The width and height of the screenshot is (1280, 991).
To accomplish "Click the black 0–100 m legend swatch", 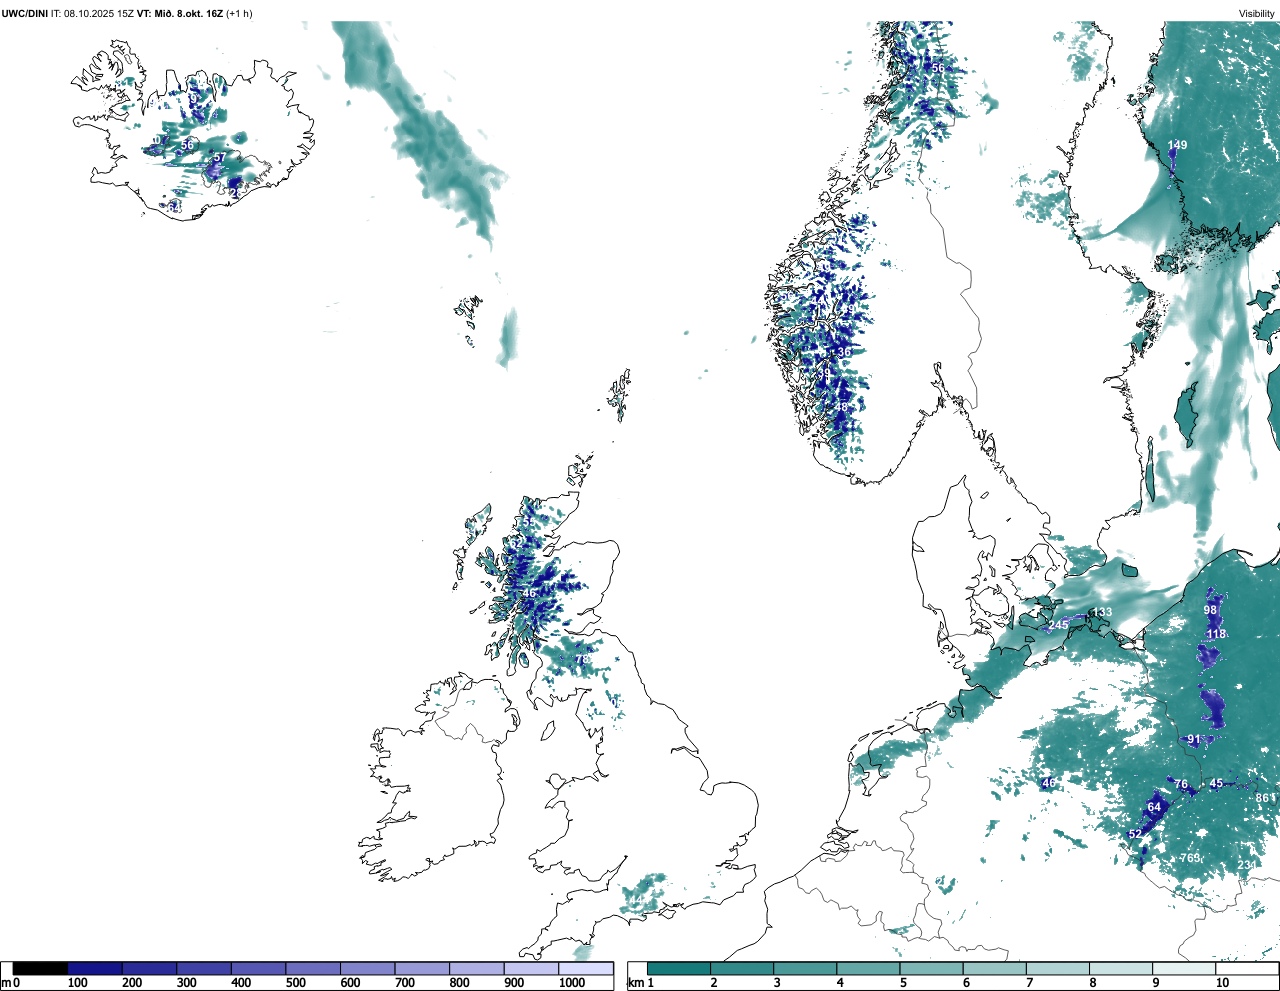I will tap(41, 968).
